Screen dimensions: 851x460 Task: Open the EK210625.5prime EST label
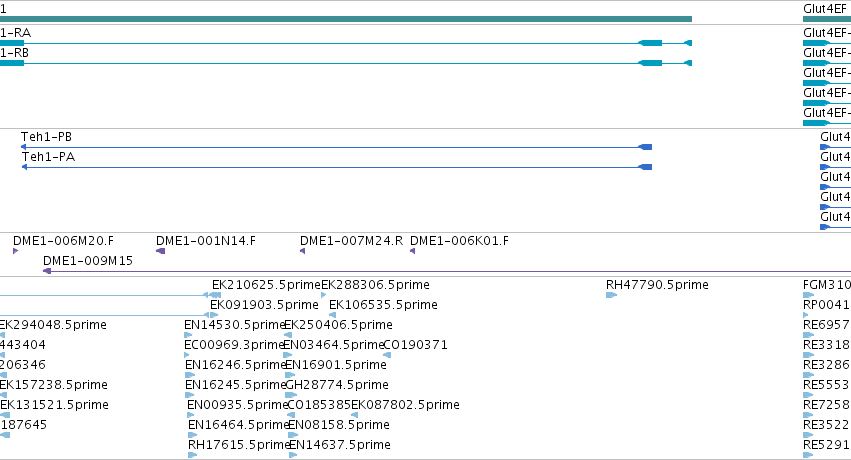pos(266,285)
